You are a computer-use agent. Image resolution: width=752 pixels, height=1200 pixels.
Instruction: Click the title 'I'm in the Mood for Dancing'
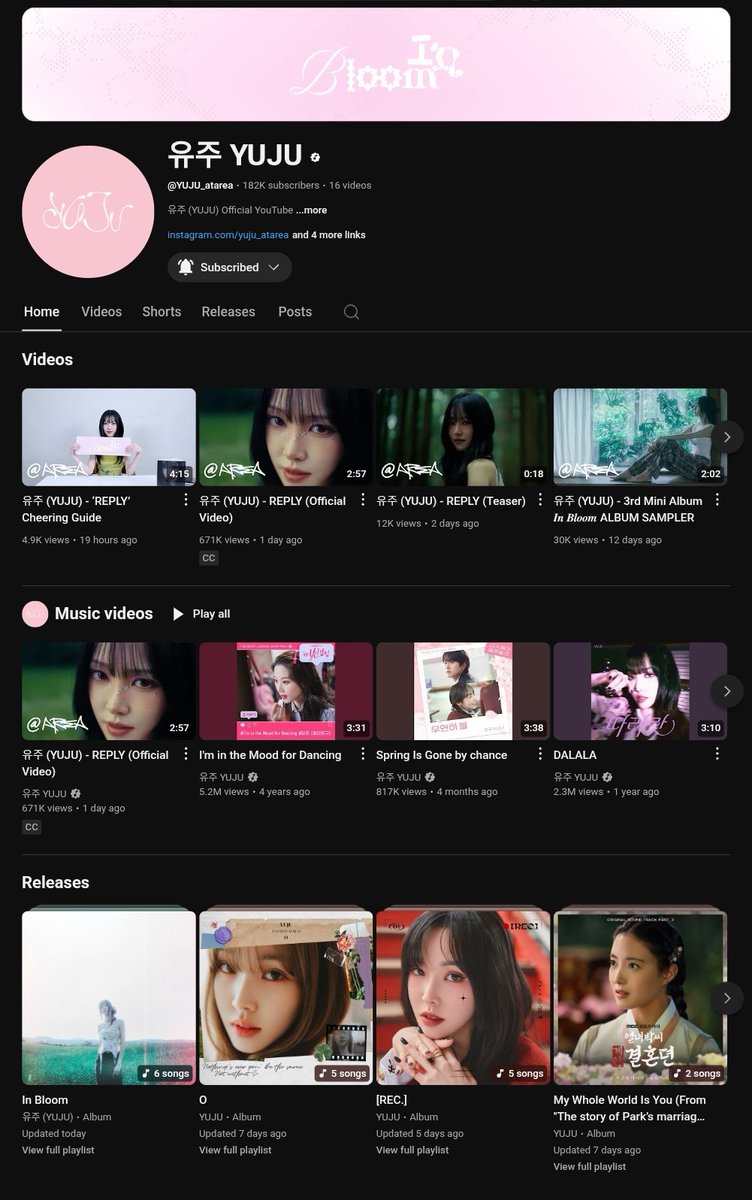(270, 755)
